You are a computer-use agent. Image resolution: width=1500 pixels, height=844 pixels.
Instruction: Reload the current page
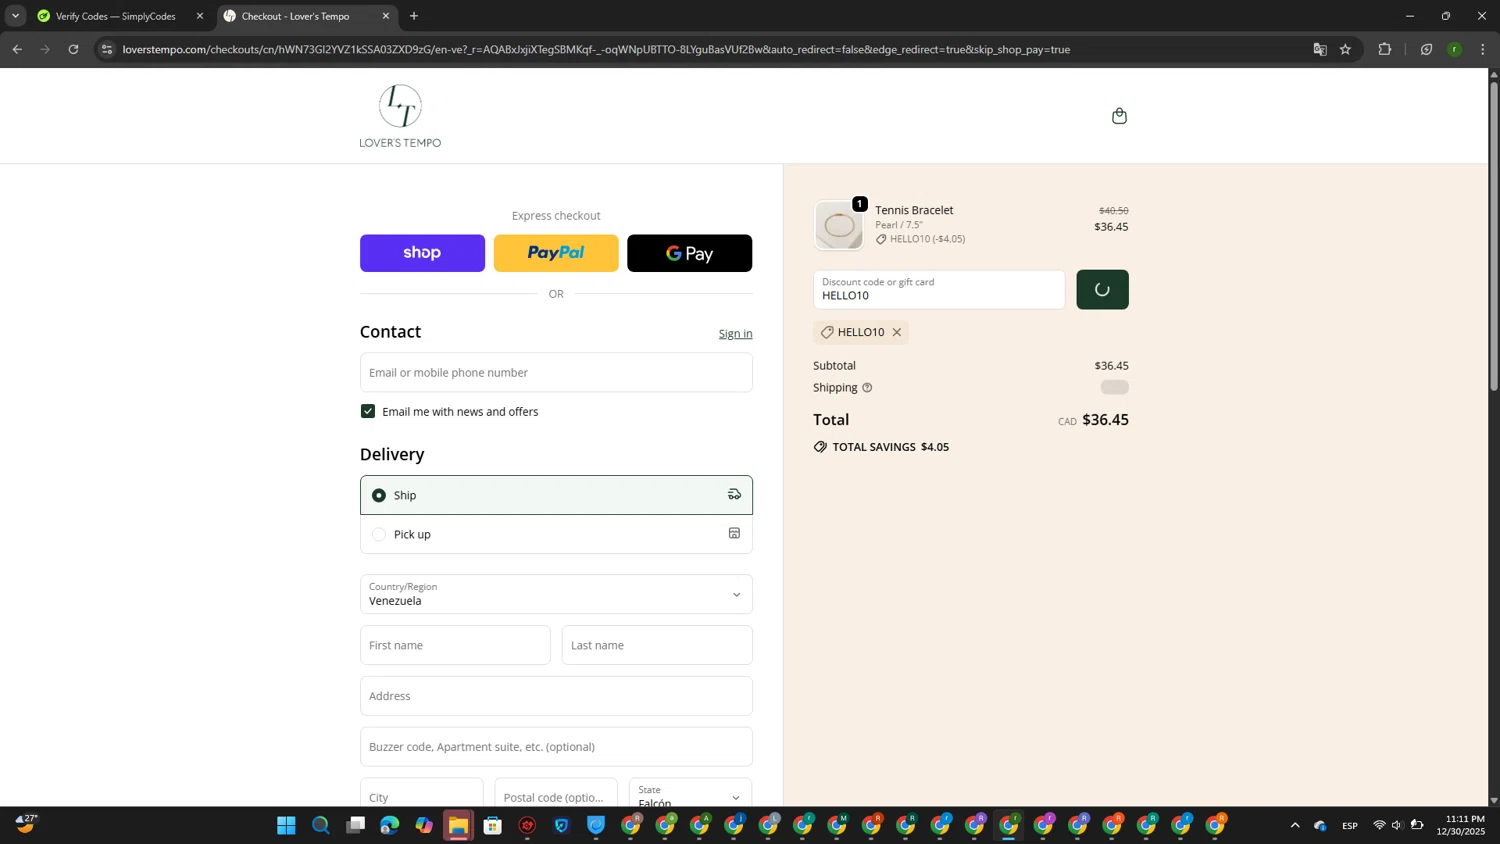coord(73,49)
